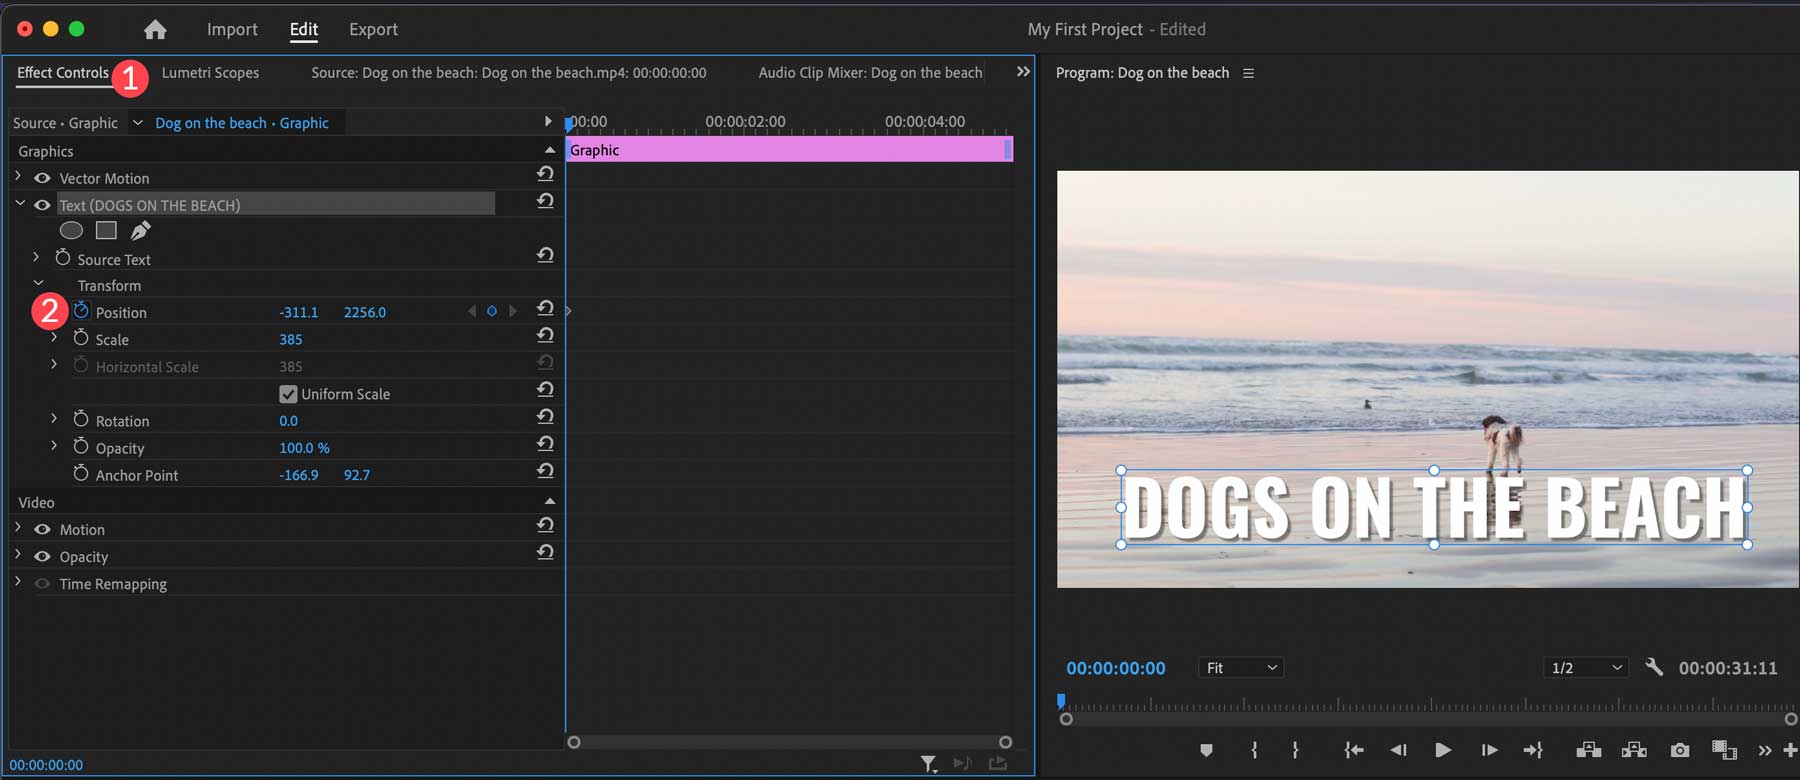This screenshot has height=780, width=1800.
Task: Create a 4-point rectangle mask
Action: 106,231
